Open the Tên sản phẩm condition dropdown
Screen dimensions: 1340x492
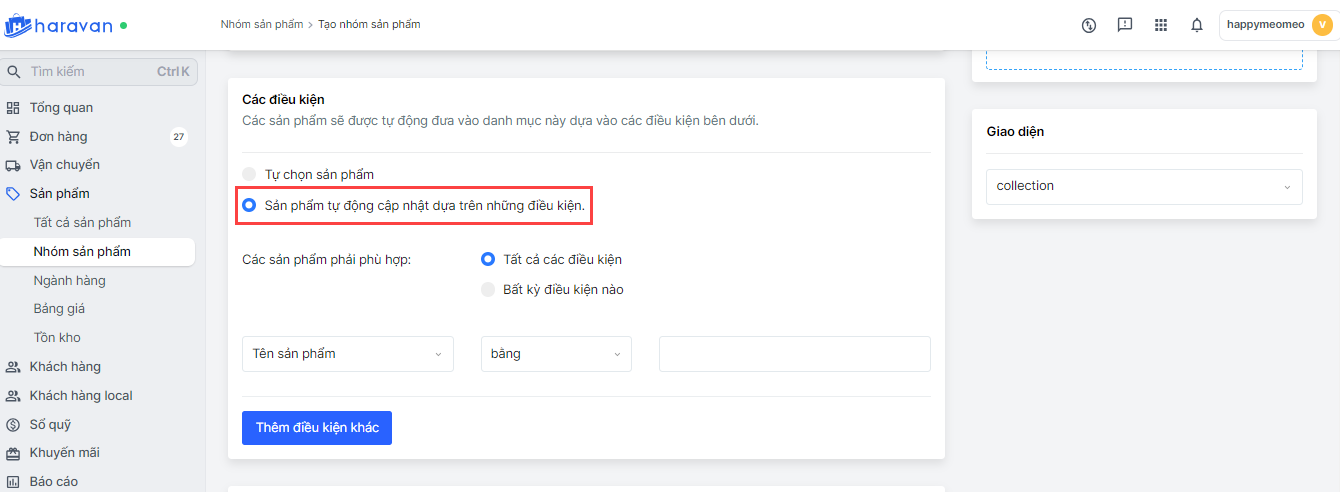348,354
